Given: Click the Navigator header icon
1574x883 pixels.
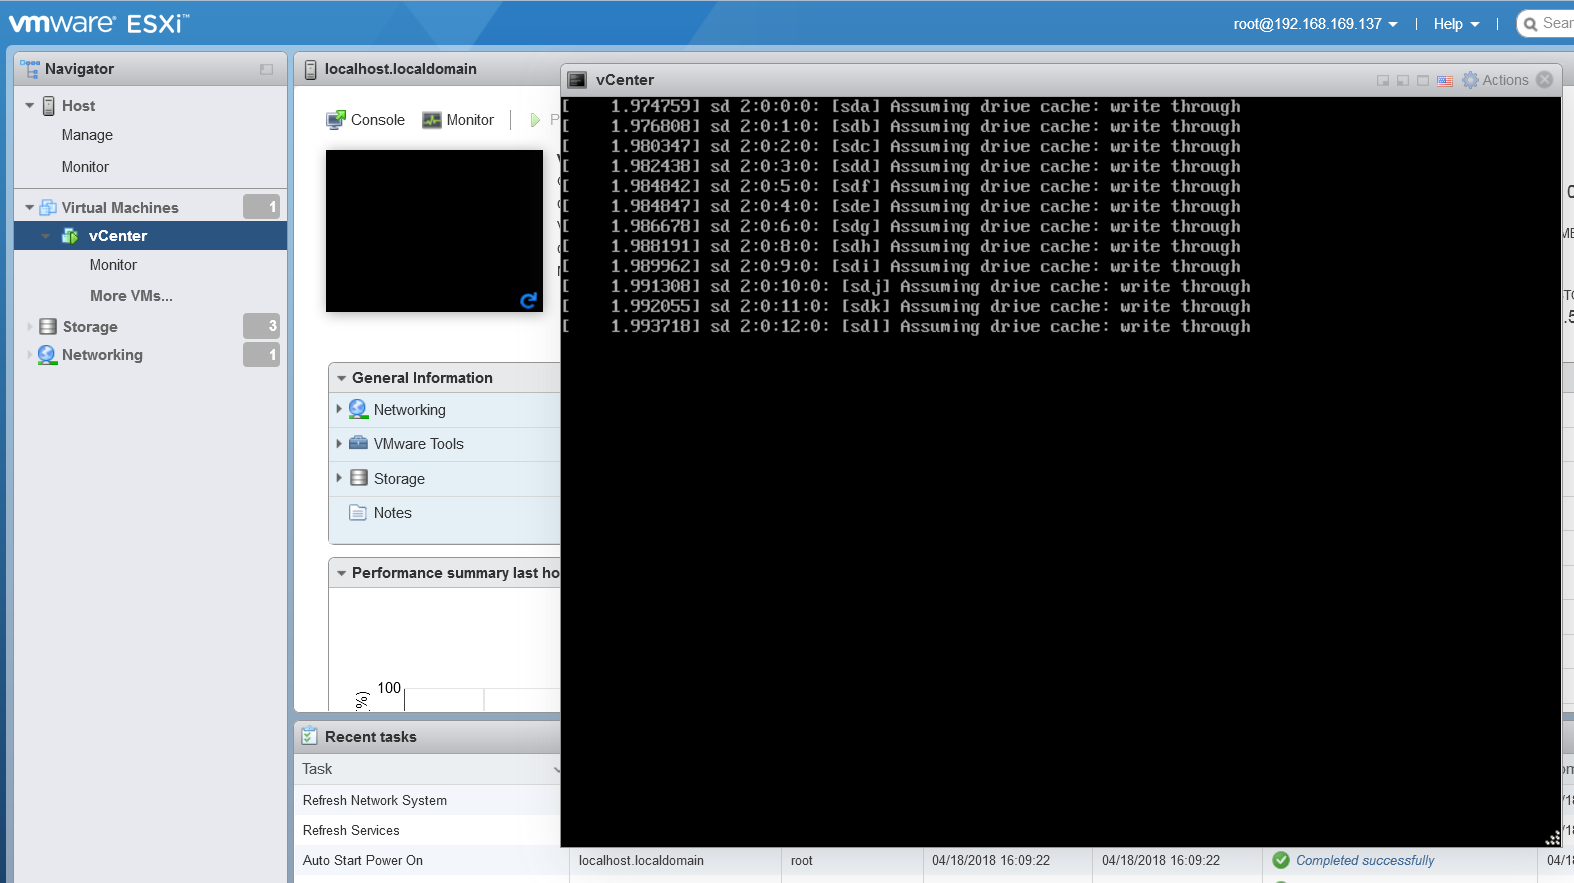Looking at the screenshot, I should (30, 69).
